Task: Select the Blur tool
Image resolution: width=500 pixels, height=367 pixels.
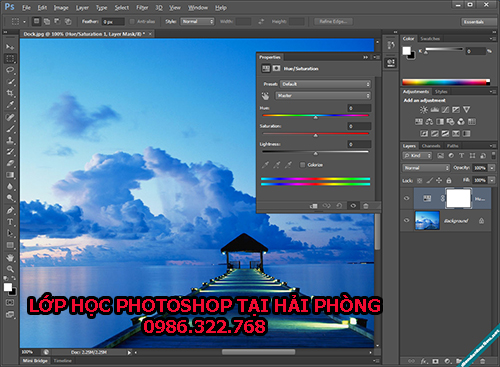Action: (x=10, y=186)
